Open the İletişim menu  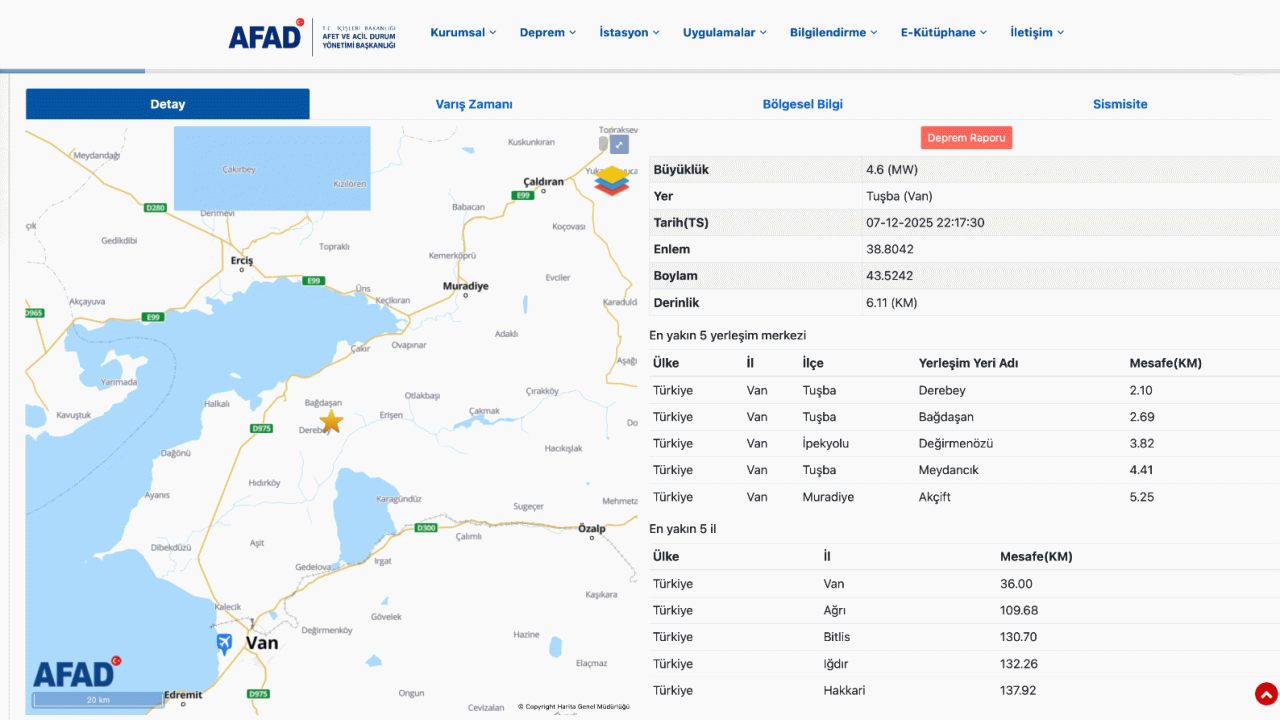1036,32
